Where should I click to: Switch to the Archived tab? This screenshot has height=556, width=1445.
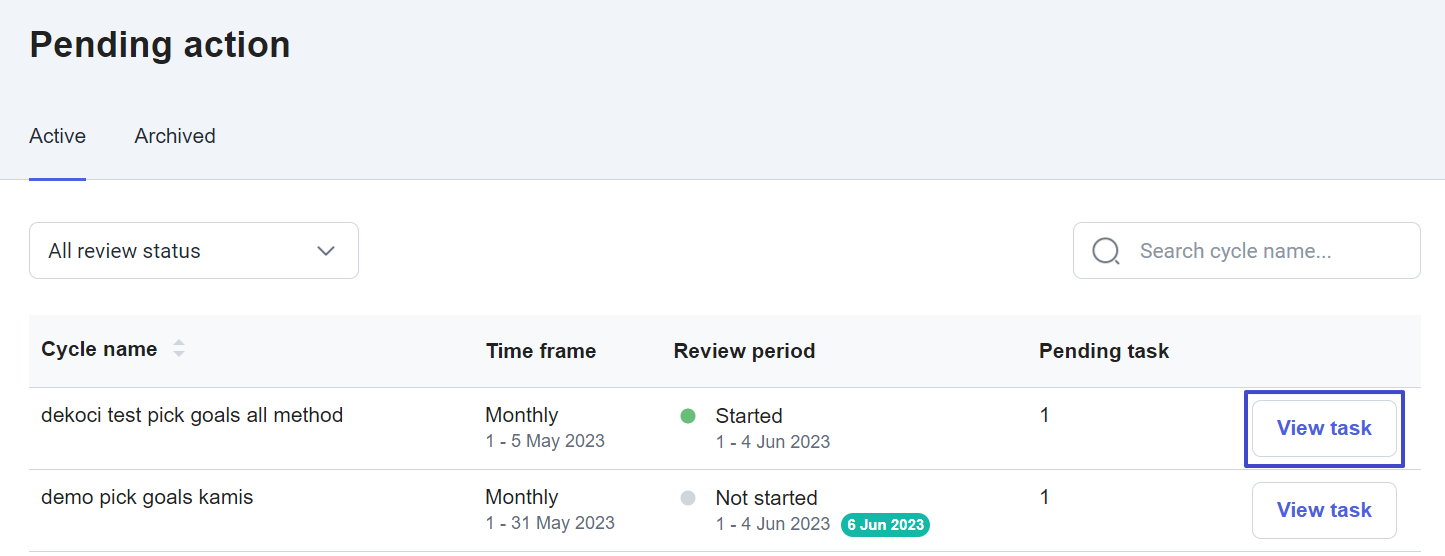pyautogui.click(x=175, y=136)
